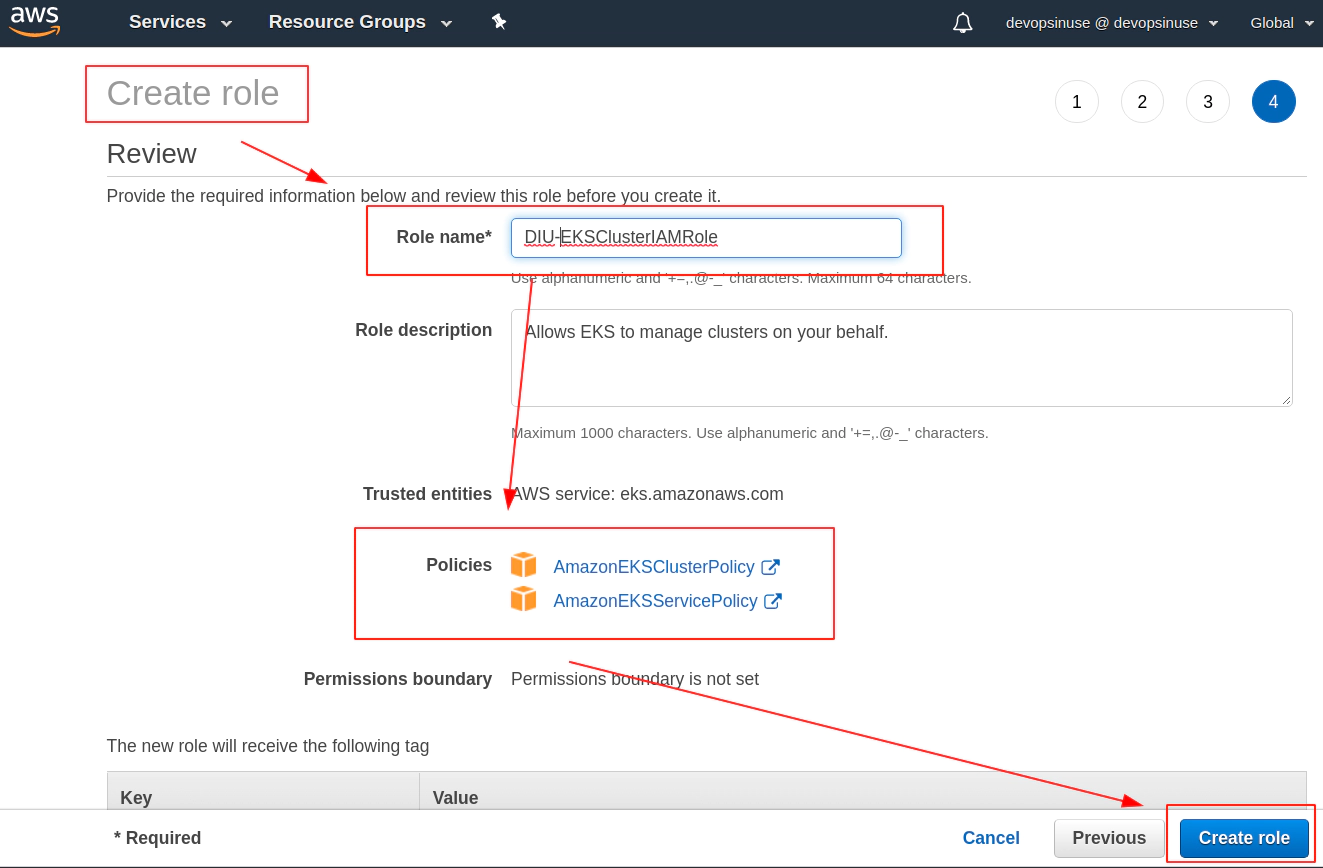Image resolution: width=1323 pixels, height=868 pixels.
Task: Click into the Role description textarea
Action: (x=901, y=358)
